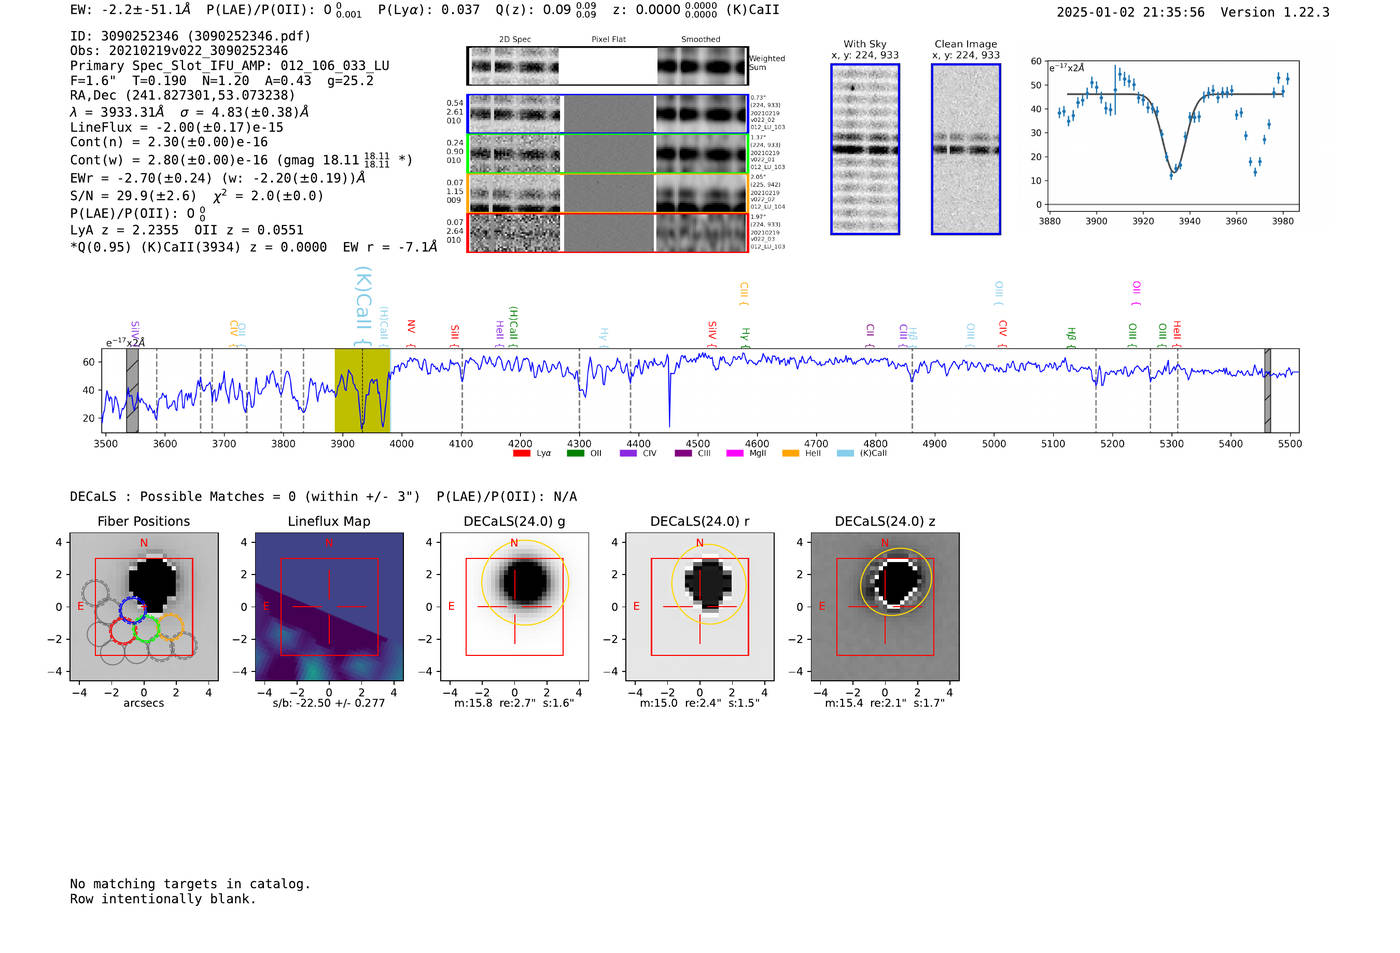Click the red Lyα legend swatch
This screenshot has width=1400, height=953.
[x=521, y=454]
